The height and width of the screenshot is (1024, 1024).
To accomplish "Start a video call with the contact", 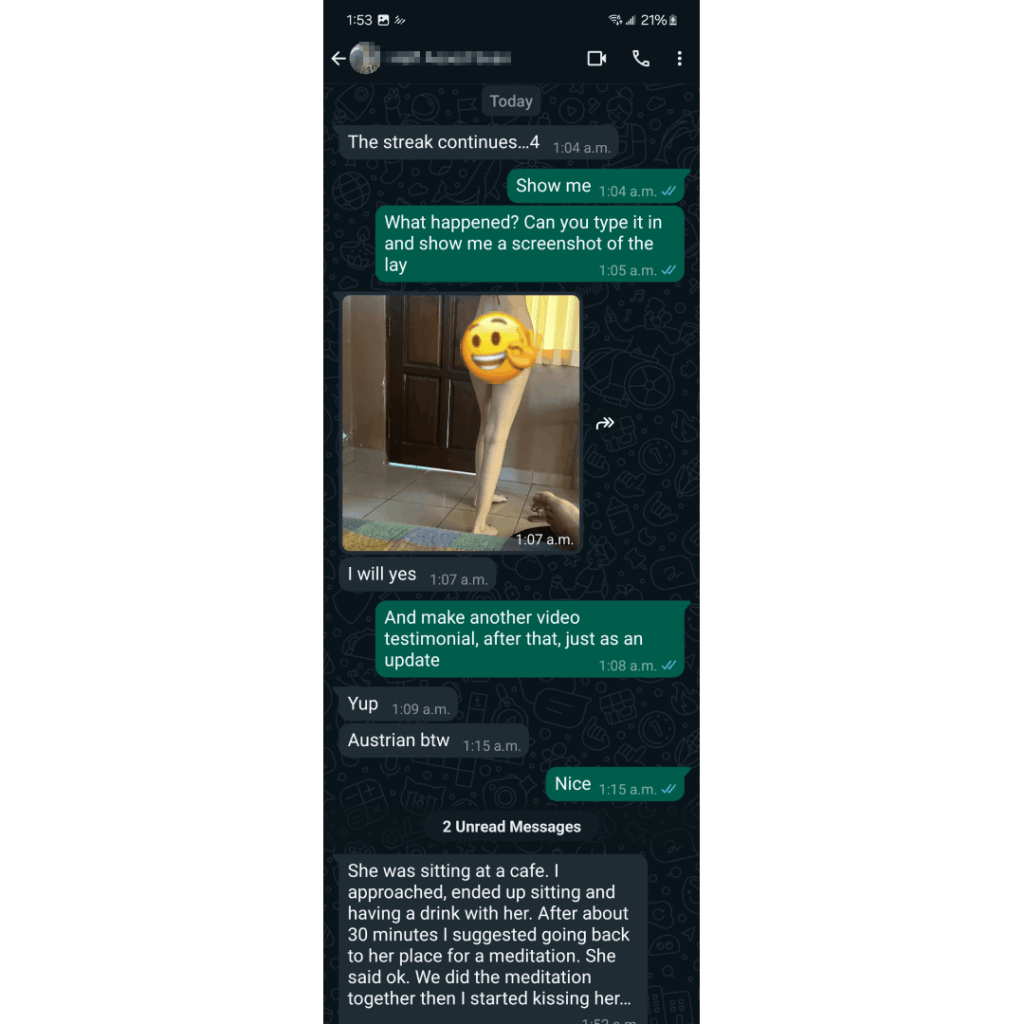I will pyautogui.click(x=596, y=59).
